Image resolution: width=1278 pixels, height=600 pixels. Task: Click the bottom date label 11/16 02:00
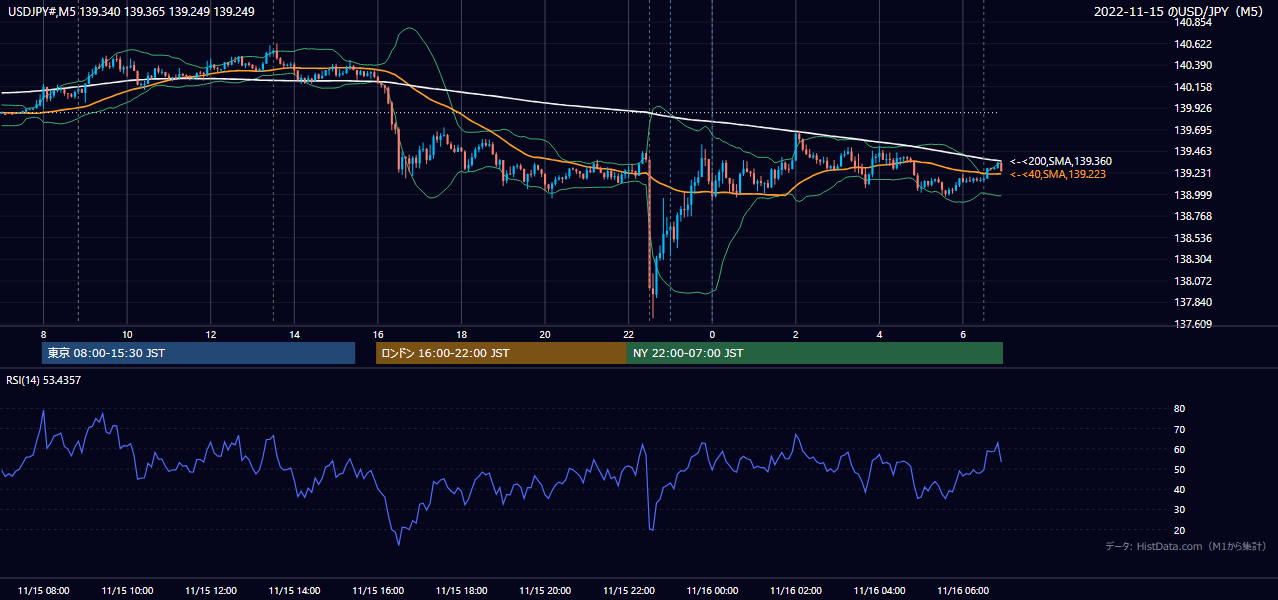click(795, 591)
